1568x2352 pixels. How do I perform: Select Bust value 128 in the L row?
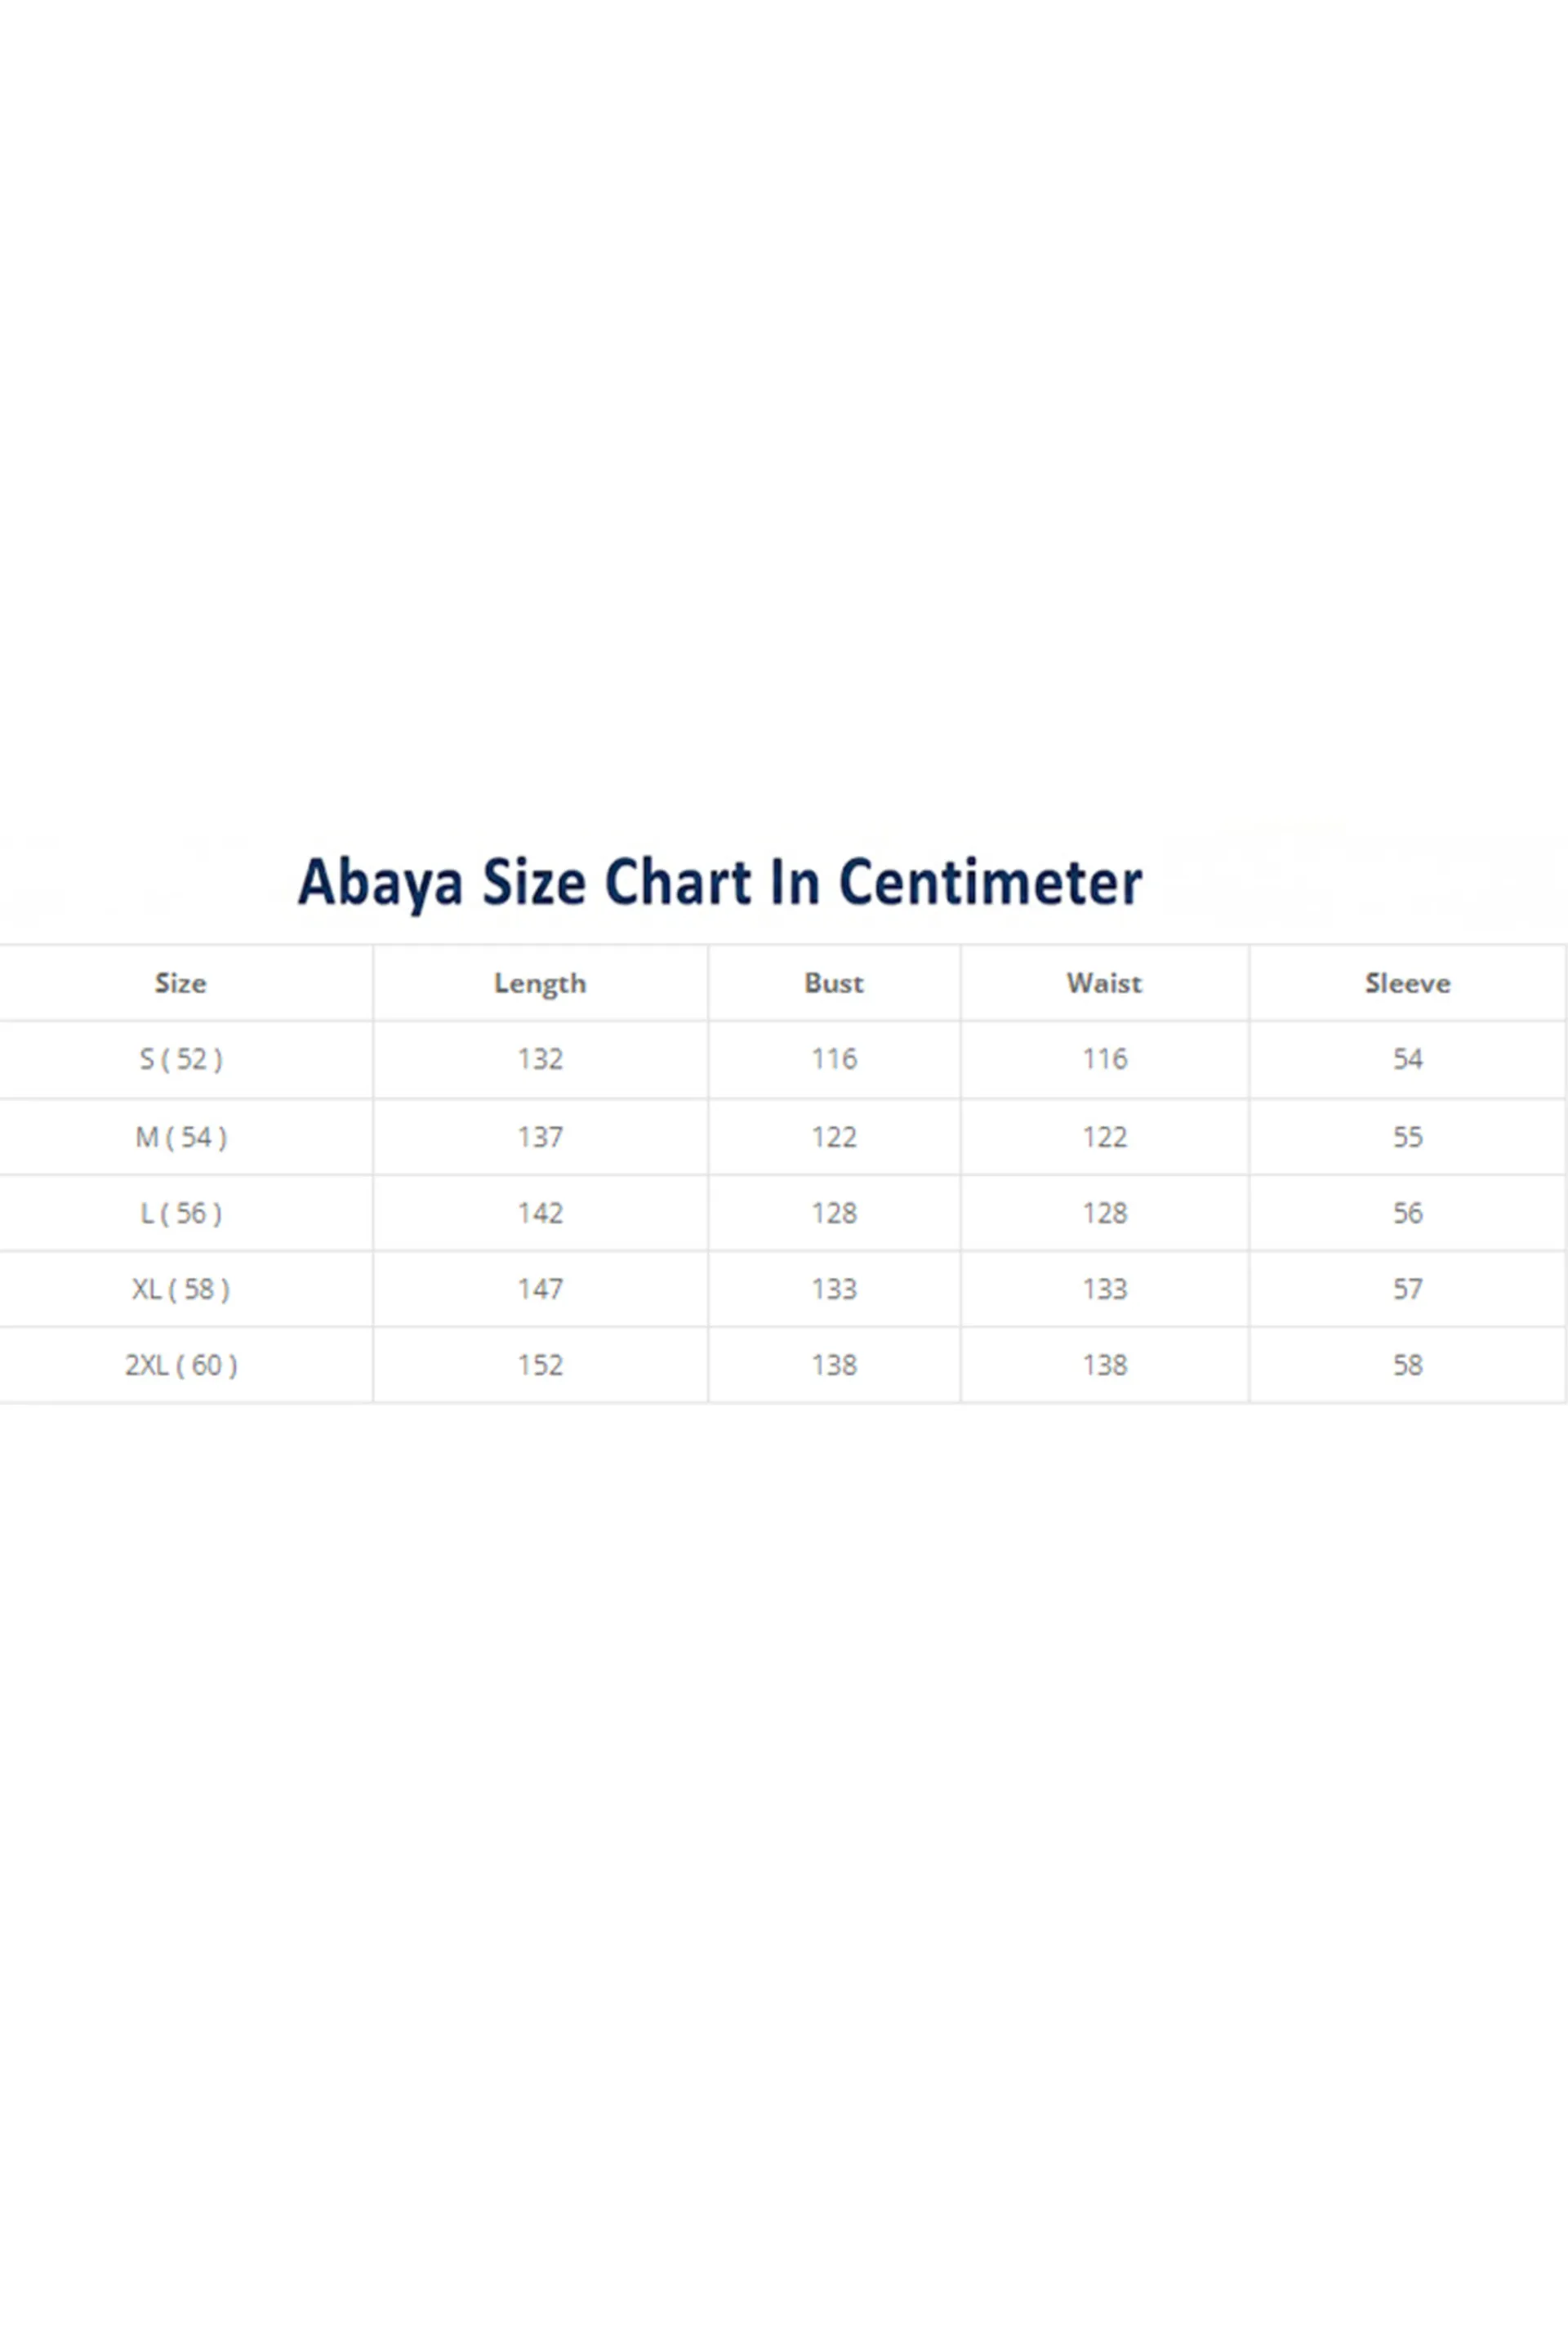pos(834,1213)
